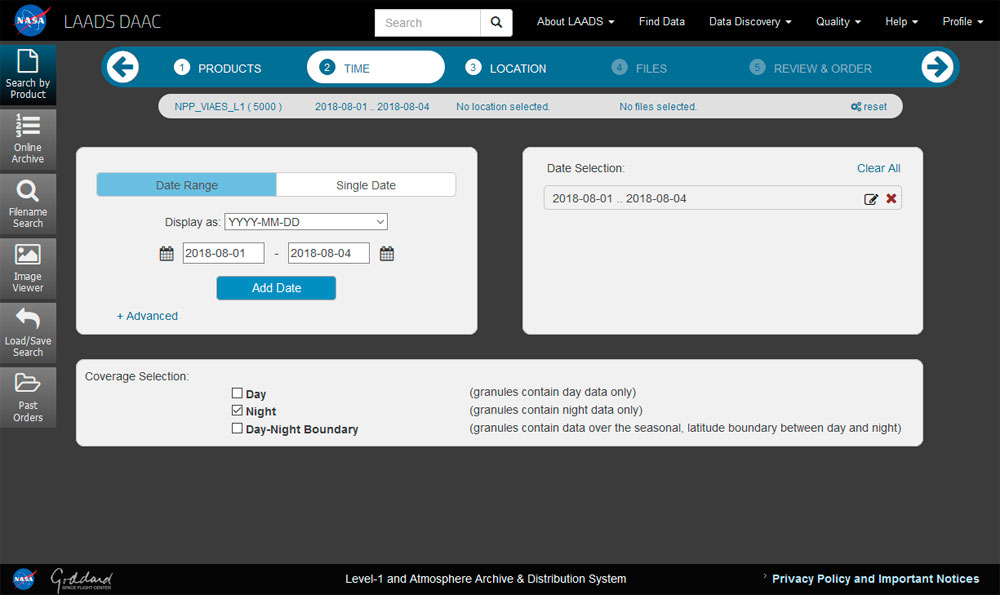Switch to Date Range tab
The width and height of the screenshot is (1000, 595).
(x=186, y=185)
